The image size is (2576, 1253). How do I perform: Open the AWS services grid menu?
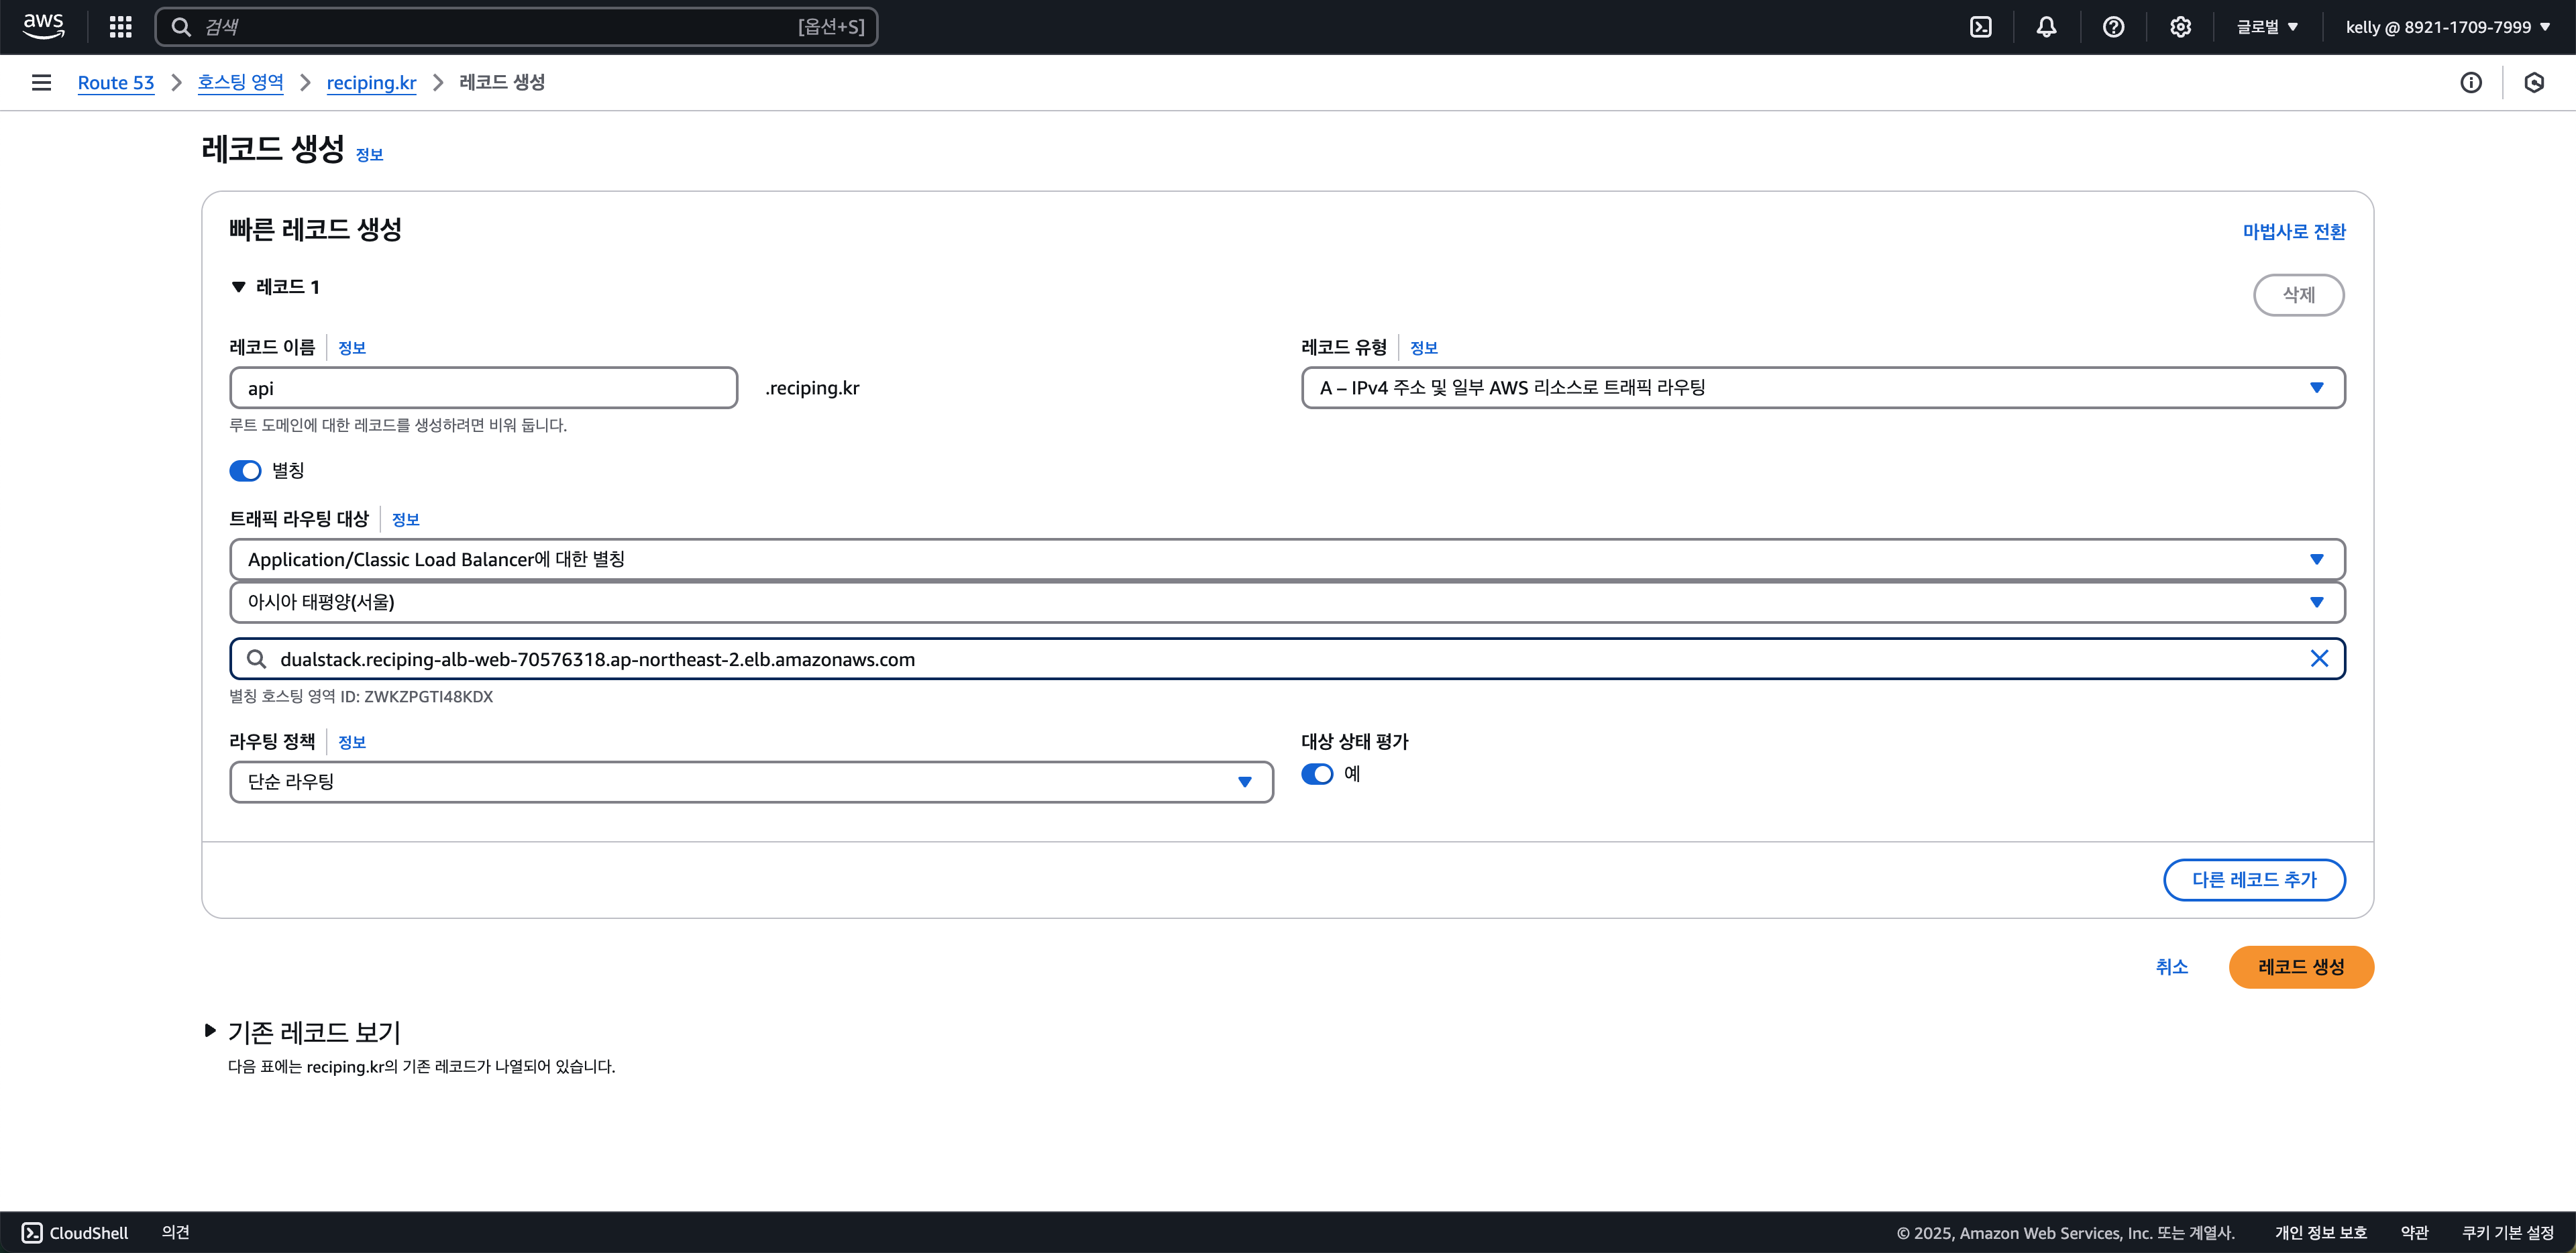point(120,27)
